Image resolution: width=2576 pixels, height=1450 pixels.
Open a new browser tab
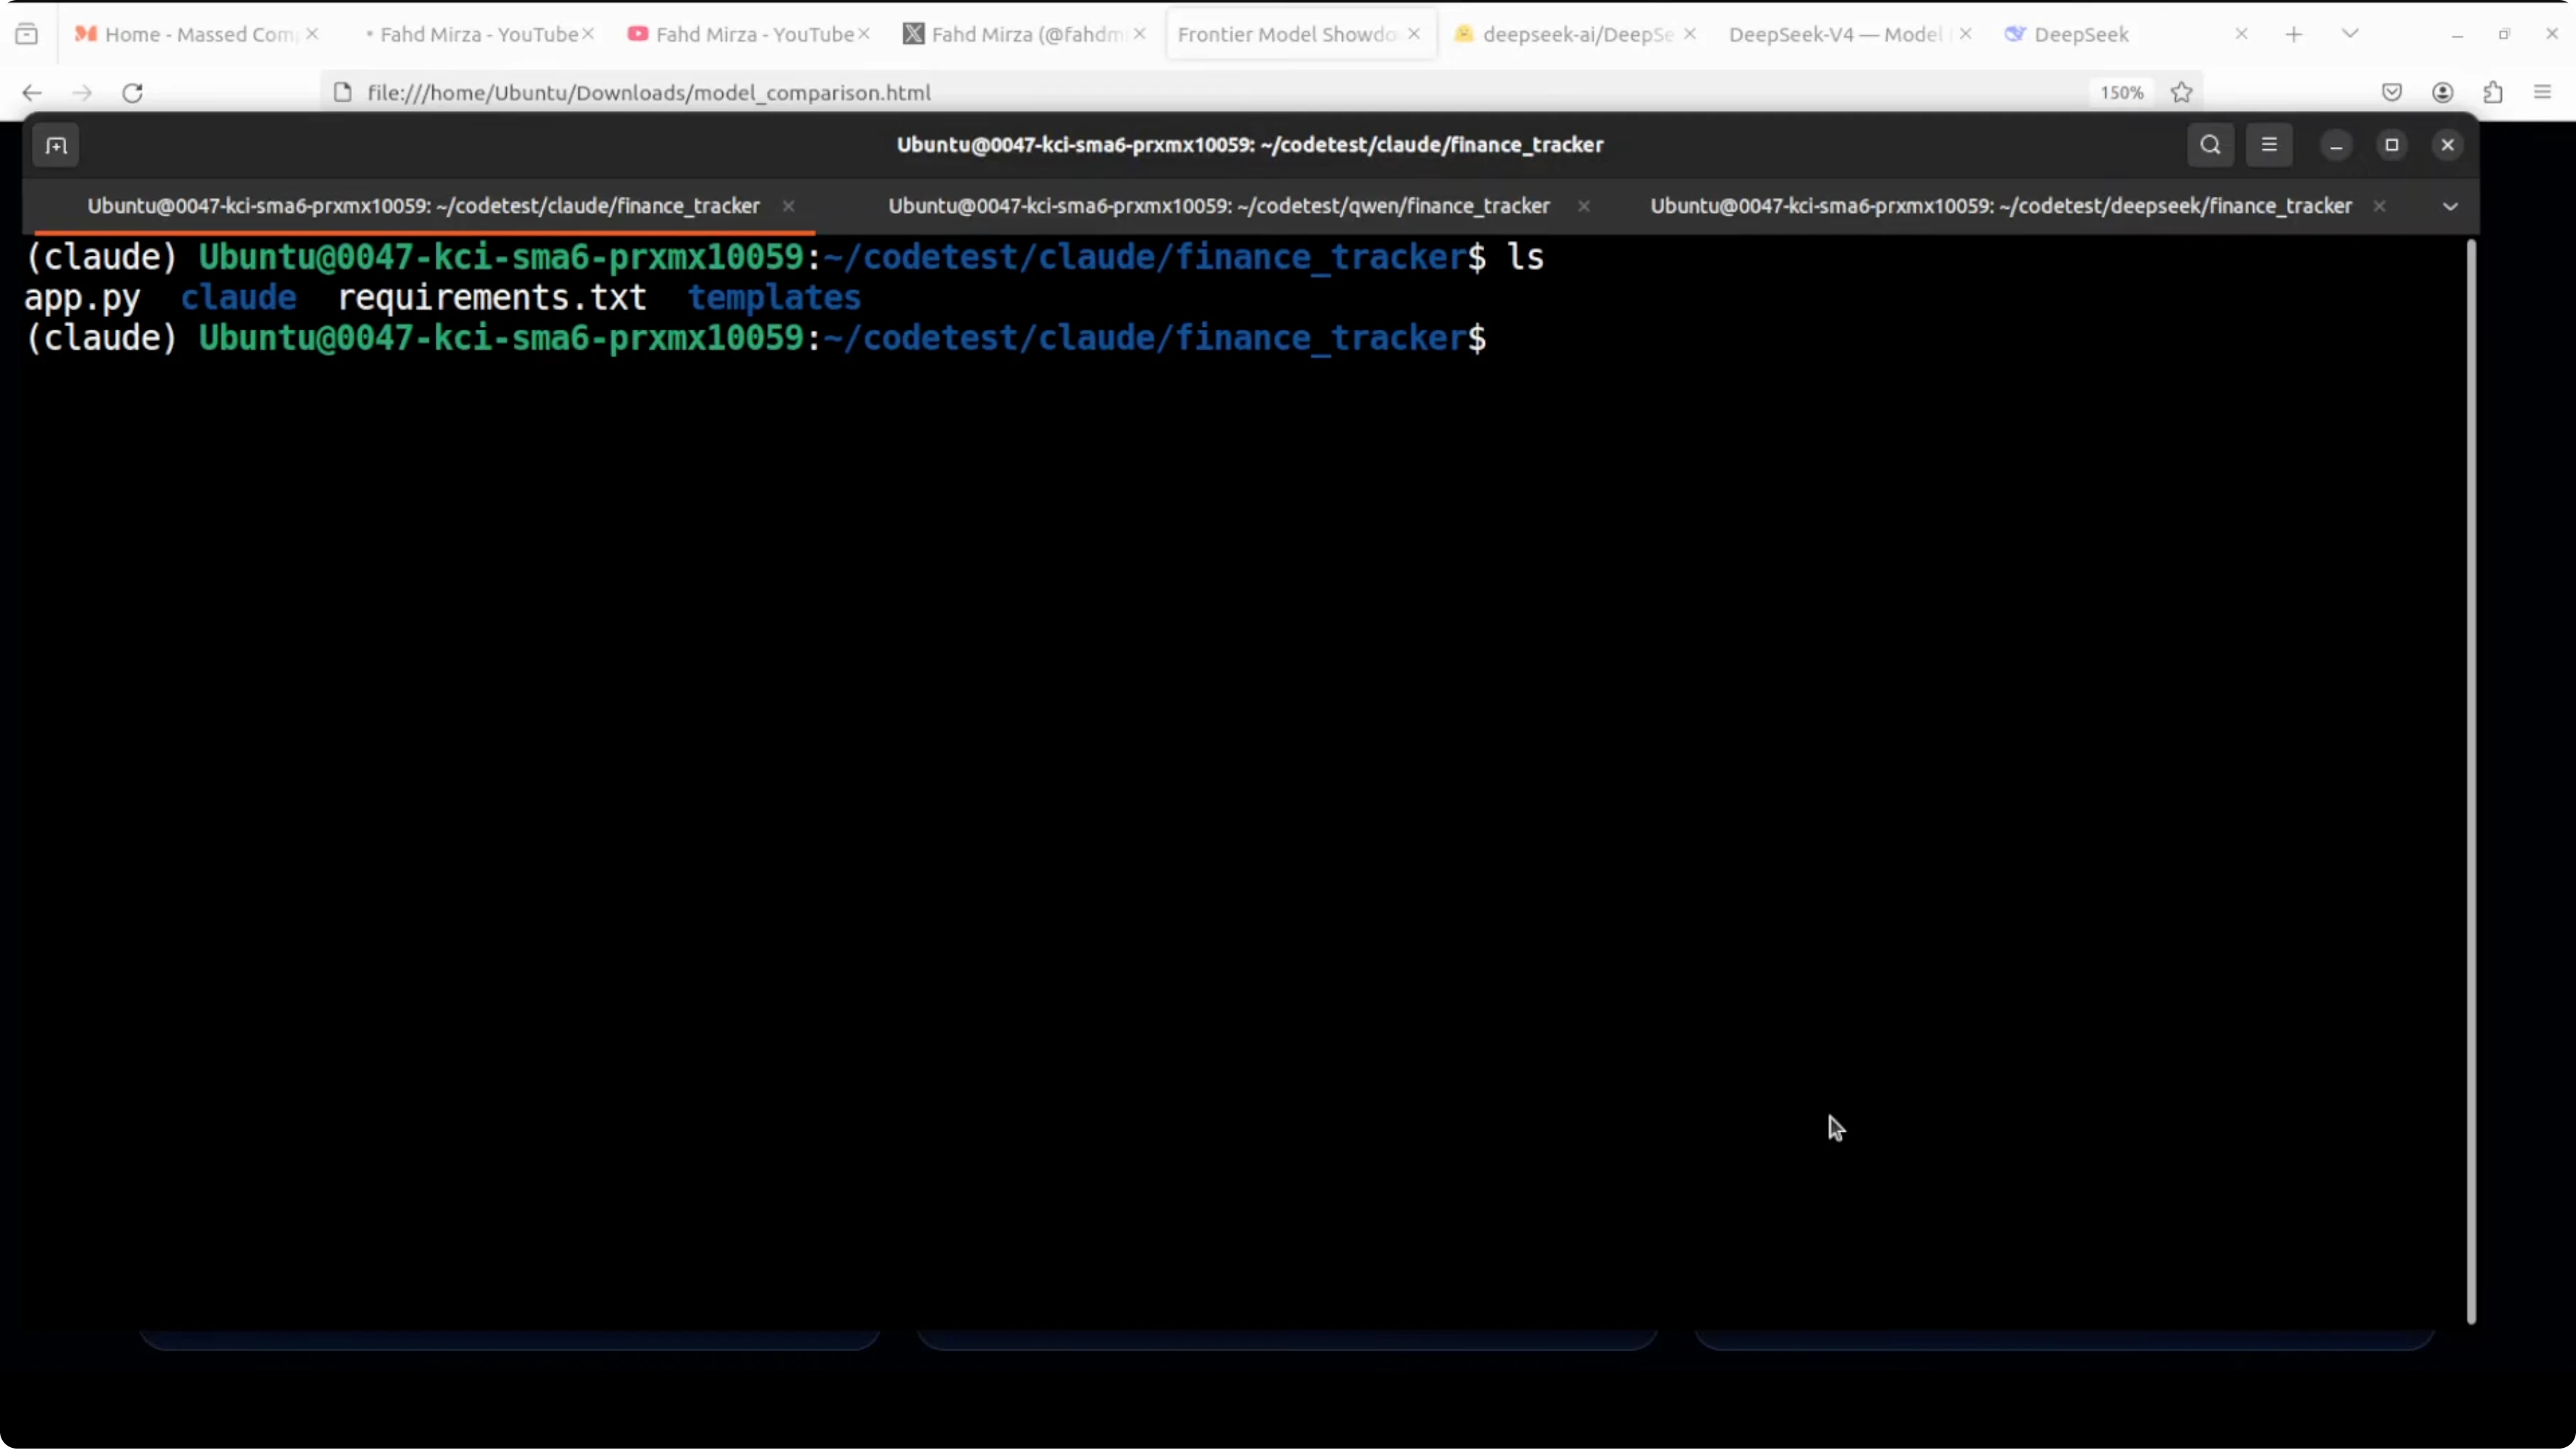pyautogui.click(x=2294, y=34)
